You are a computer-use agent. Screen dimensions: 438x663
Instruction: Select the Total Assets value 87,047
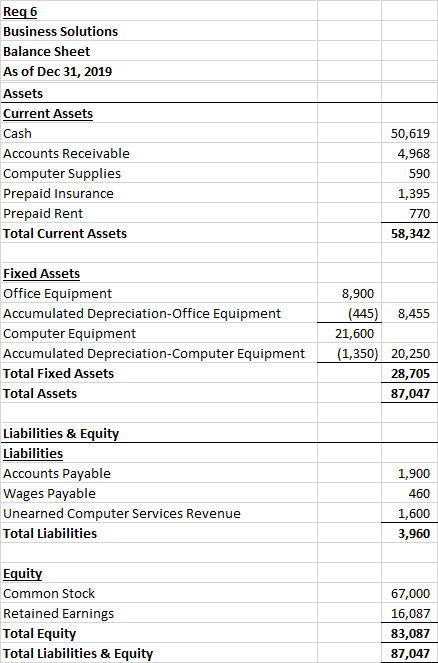(411, 394)
